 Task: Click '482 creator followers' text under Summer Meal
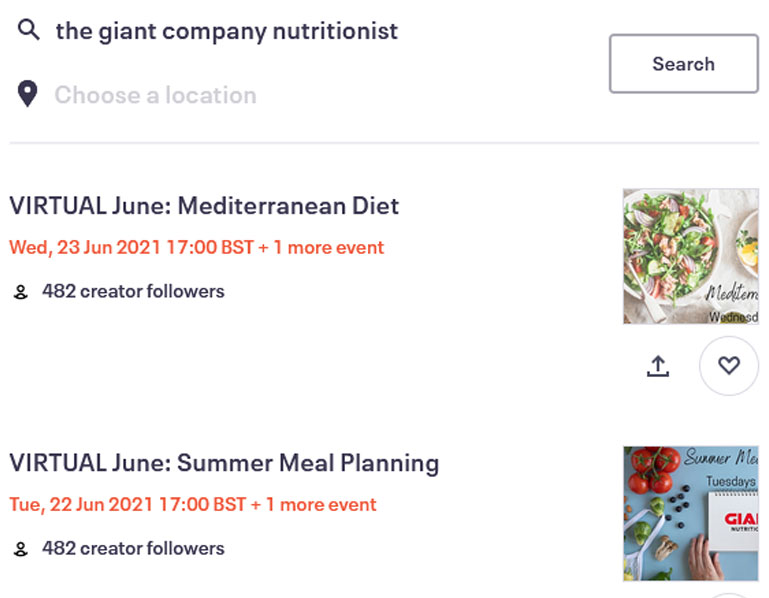pyautogui.click(x=133, y=549)
